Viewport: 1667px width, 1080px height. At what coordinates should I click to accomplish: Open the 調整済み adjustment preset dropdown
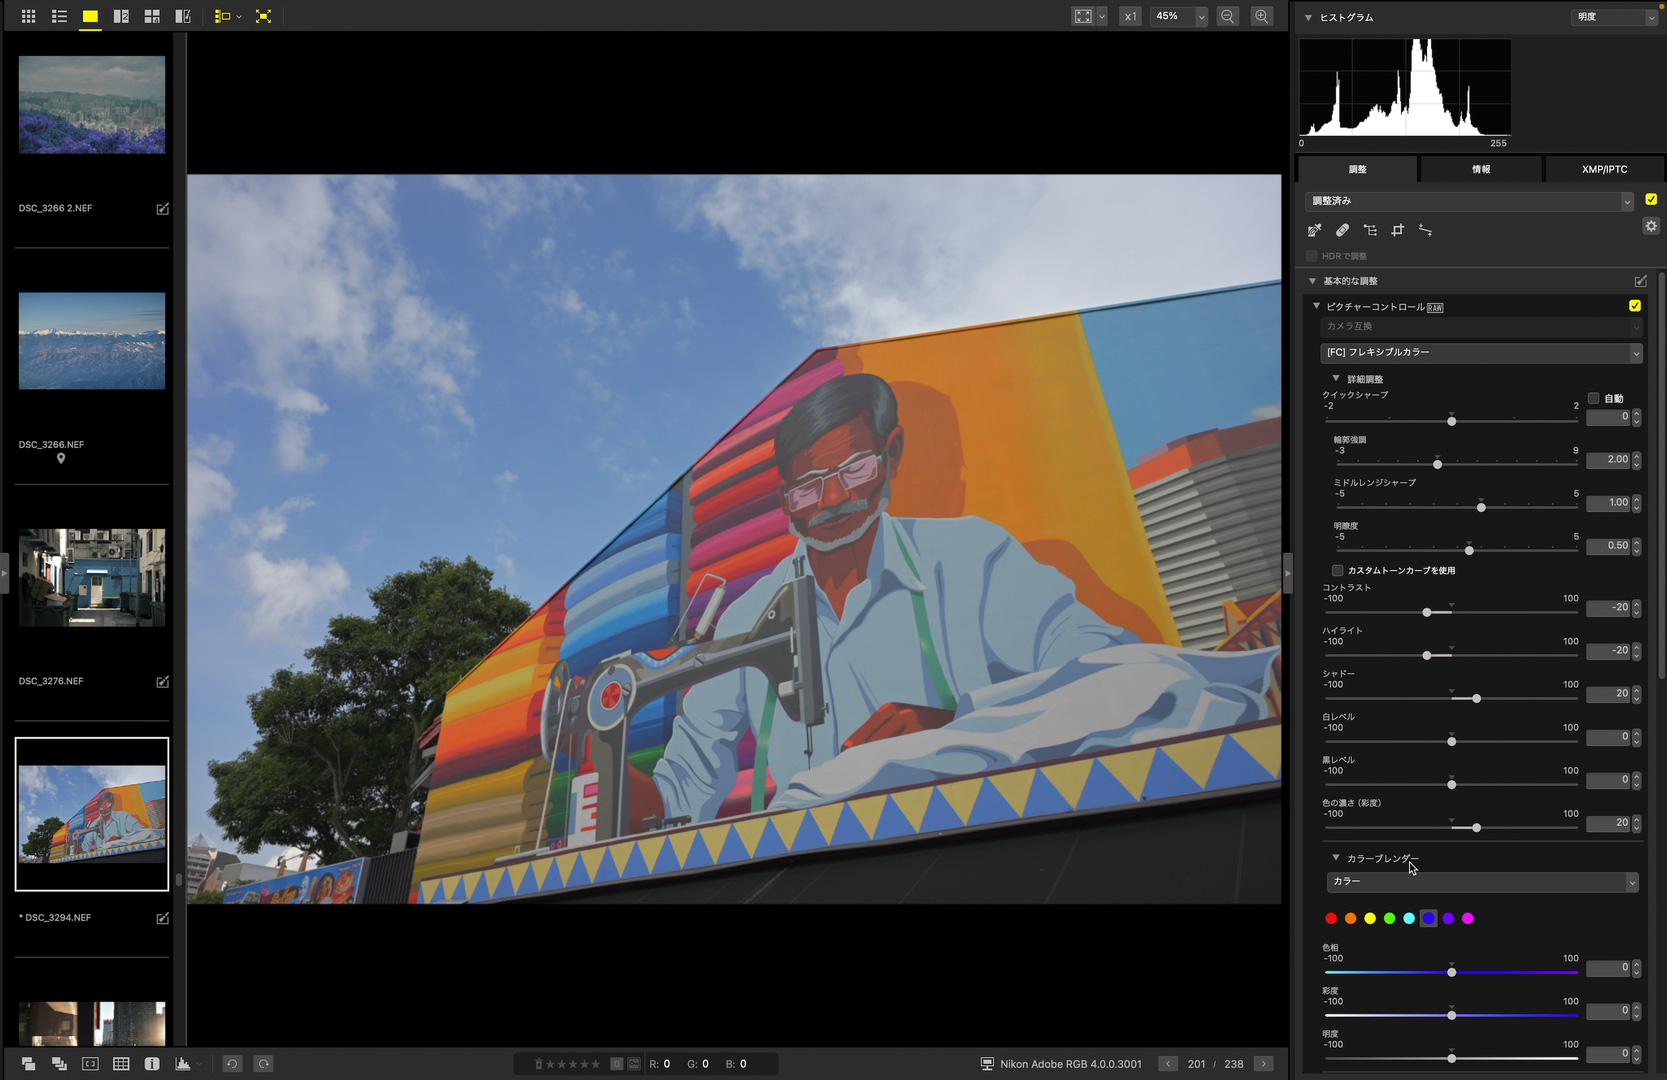pyautogui.click(x=1469, y=201)
